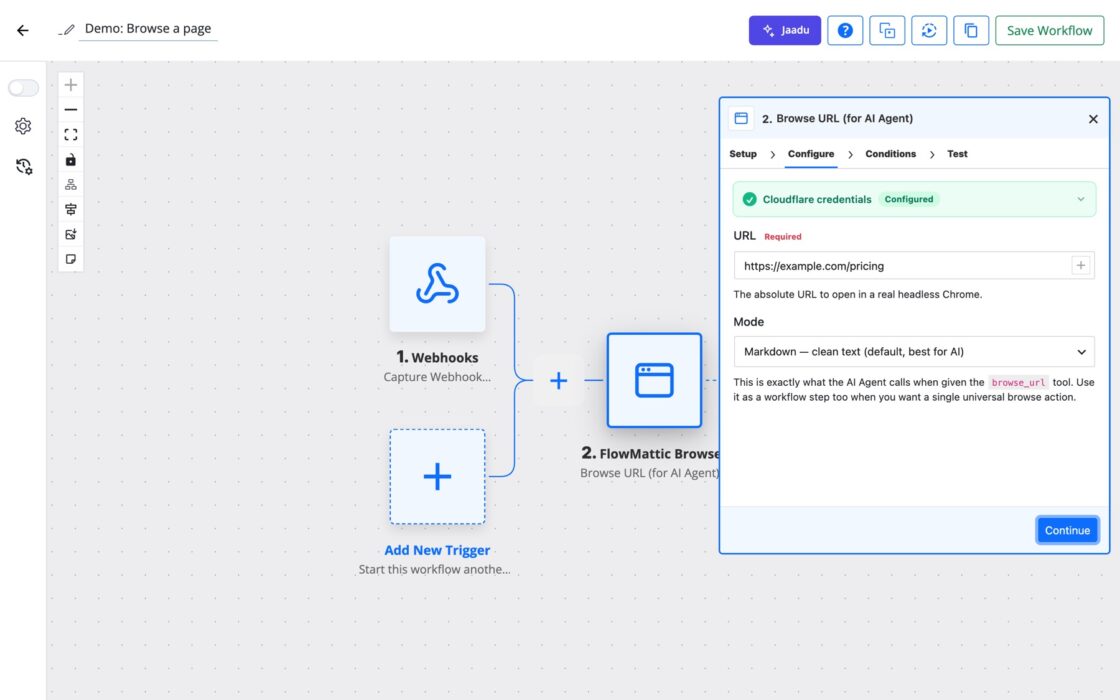Click the hierarchy layout icon

pos(71,184)
